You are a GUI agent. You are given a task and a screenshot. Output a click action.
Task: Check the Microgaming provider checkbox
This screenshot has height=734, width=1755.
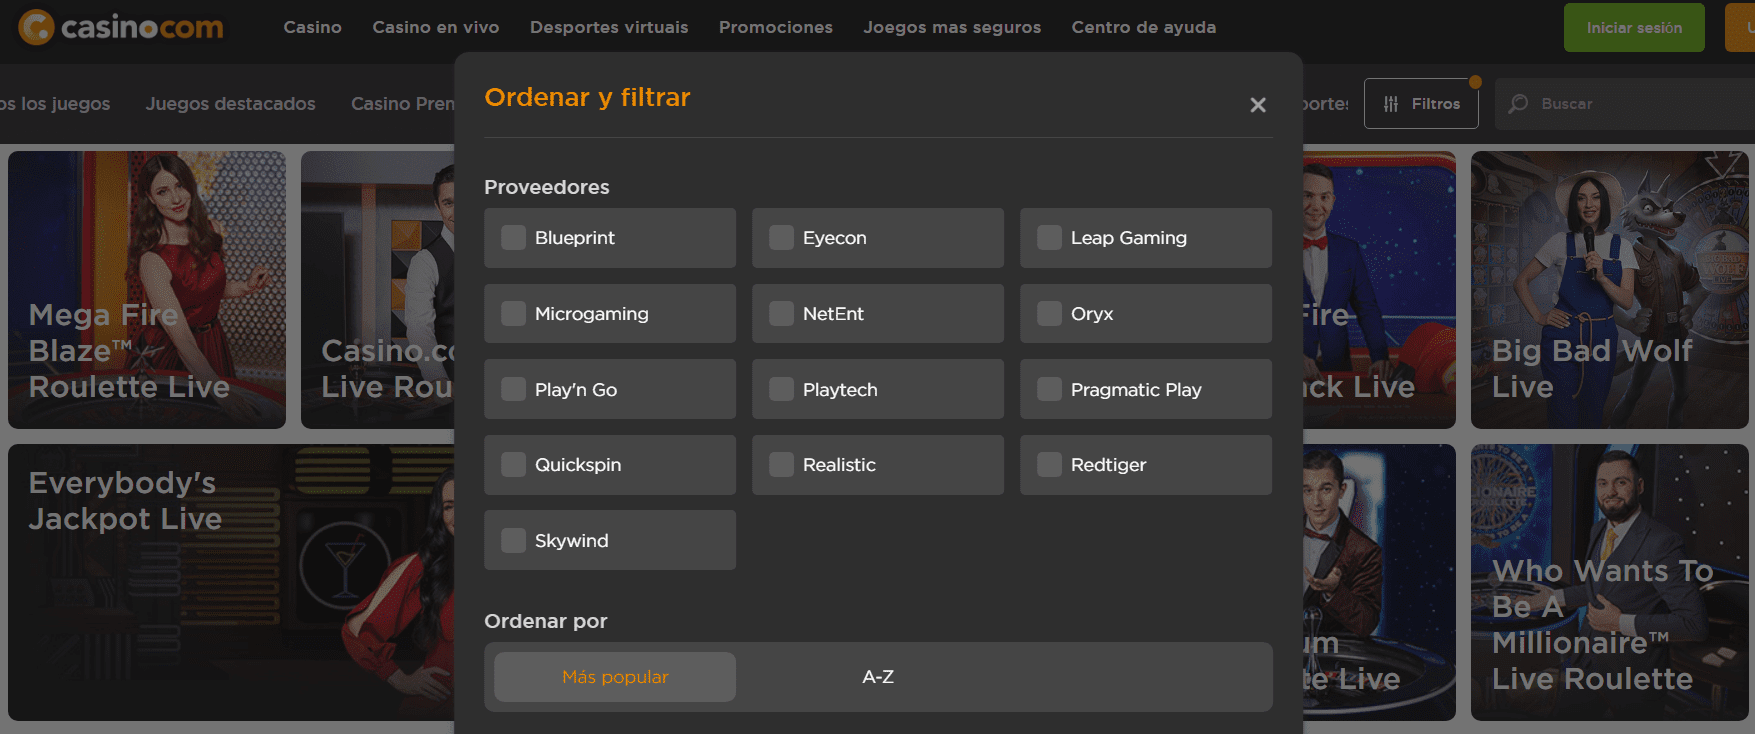[x=513, y=314]
